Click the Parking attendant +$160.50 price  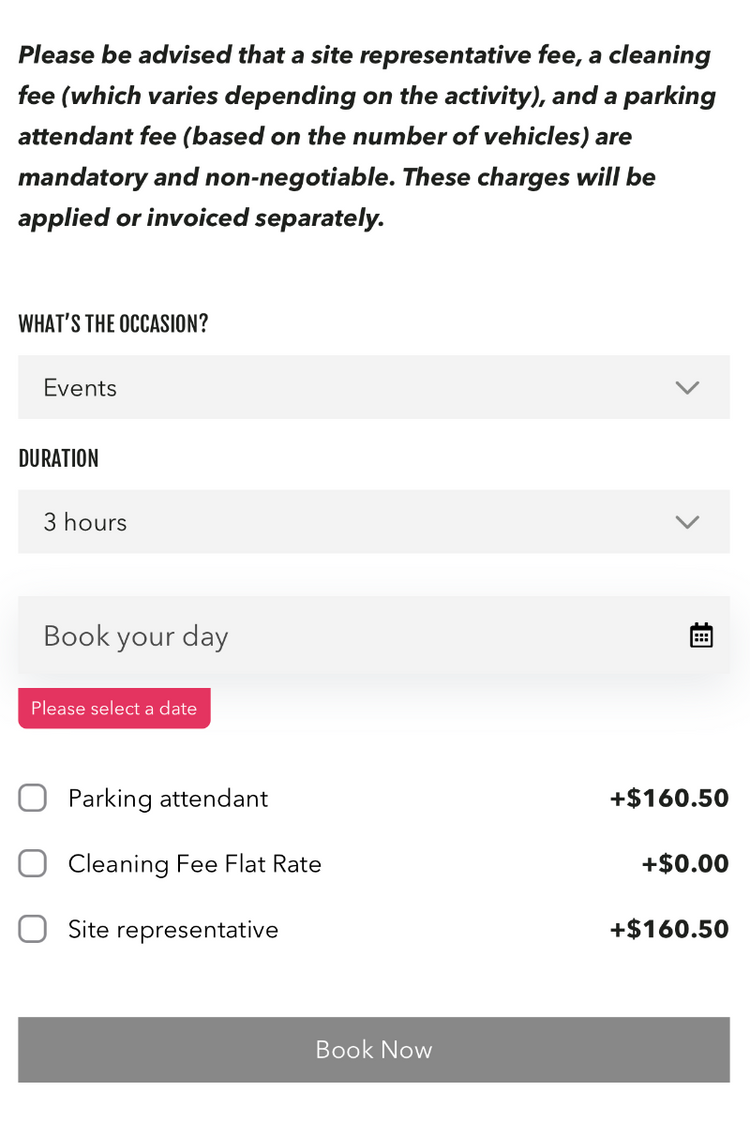click(x=669, y=798)
